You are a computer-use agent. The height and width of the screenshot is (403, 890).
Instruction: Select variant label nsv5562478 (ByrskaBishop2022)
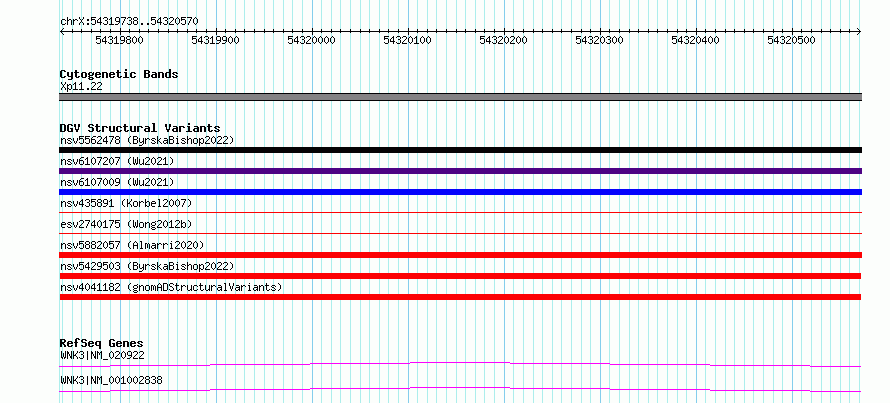pyautogui.click(x=147, y=140)
